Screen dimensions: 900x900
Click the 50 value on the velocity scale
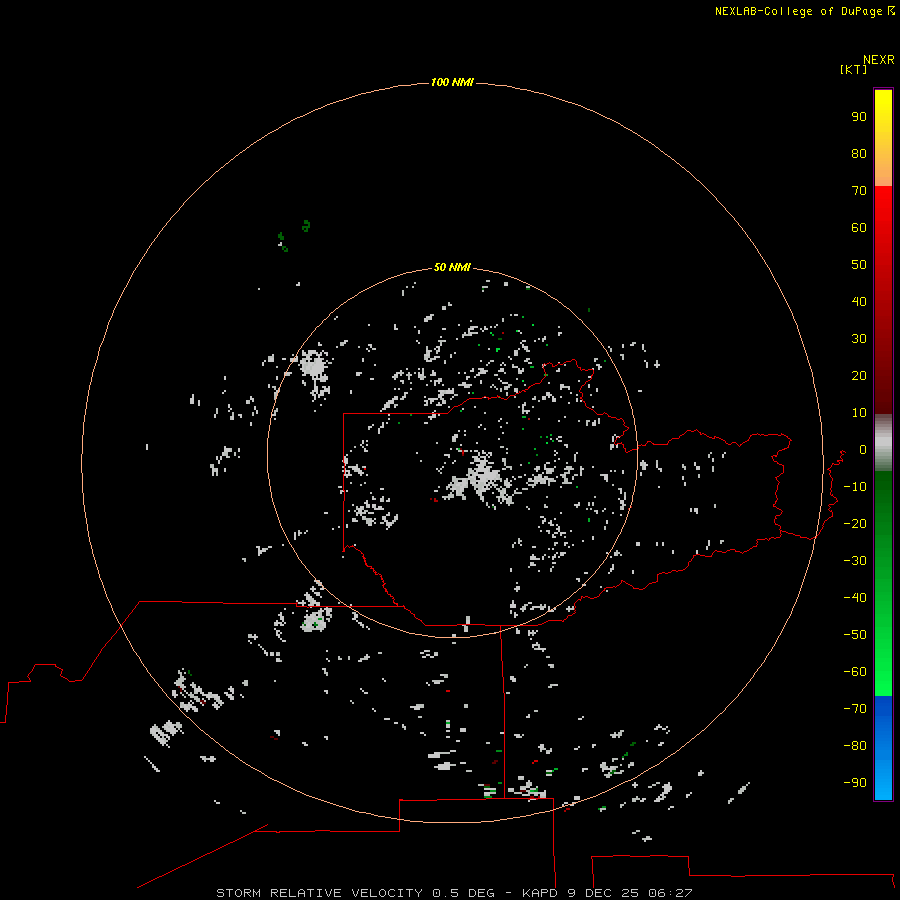click(859, 265)
